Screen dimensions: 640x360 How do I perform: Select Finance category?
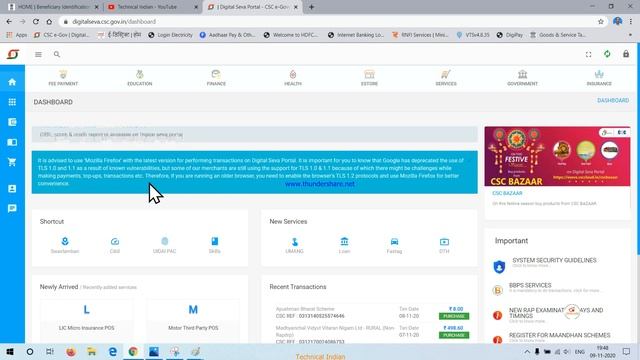(216, 78)
